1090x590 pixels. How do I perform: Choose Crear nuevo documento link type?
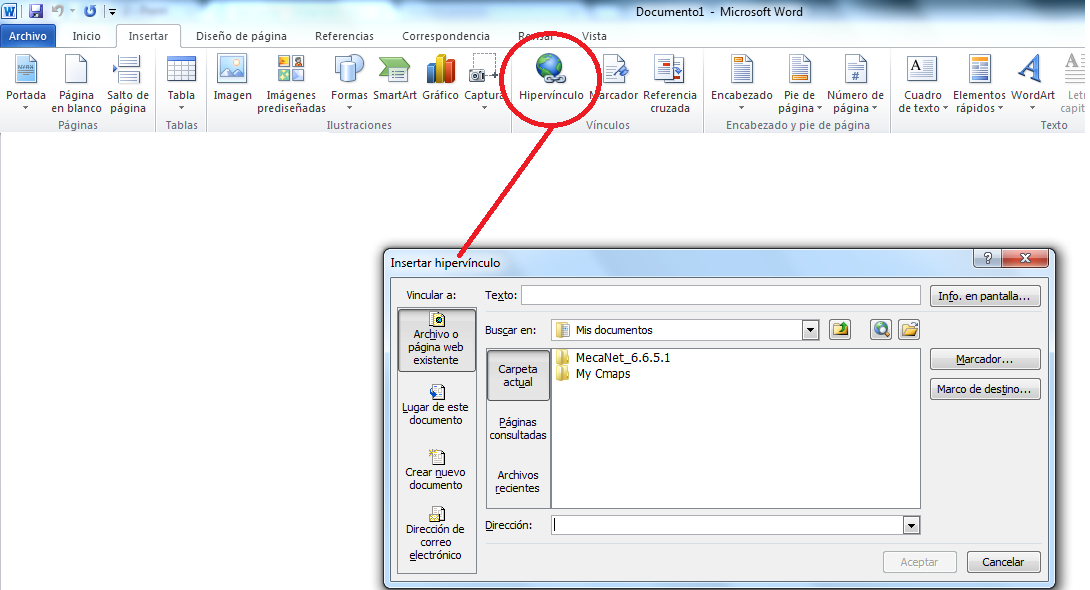pyautogui.click(x=434, y=470)
